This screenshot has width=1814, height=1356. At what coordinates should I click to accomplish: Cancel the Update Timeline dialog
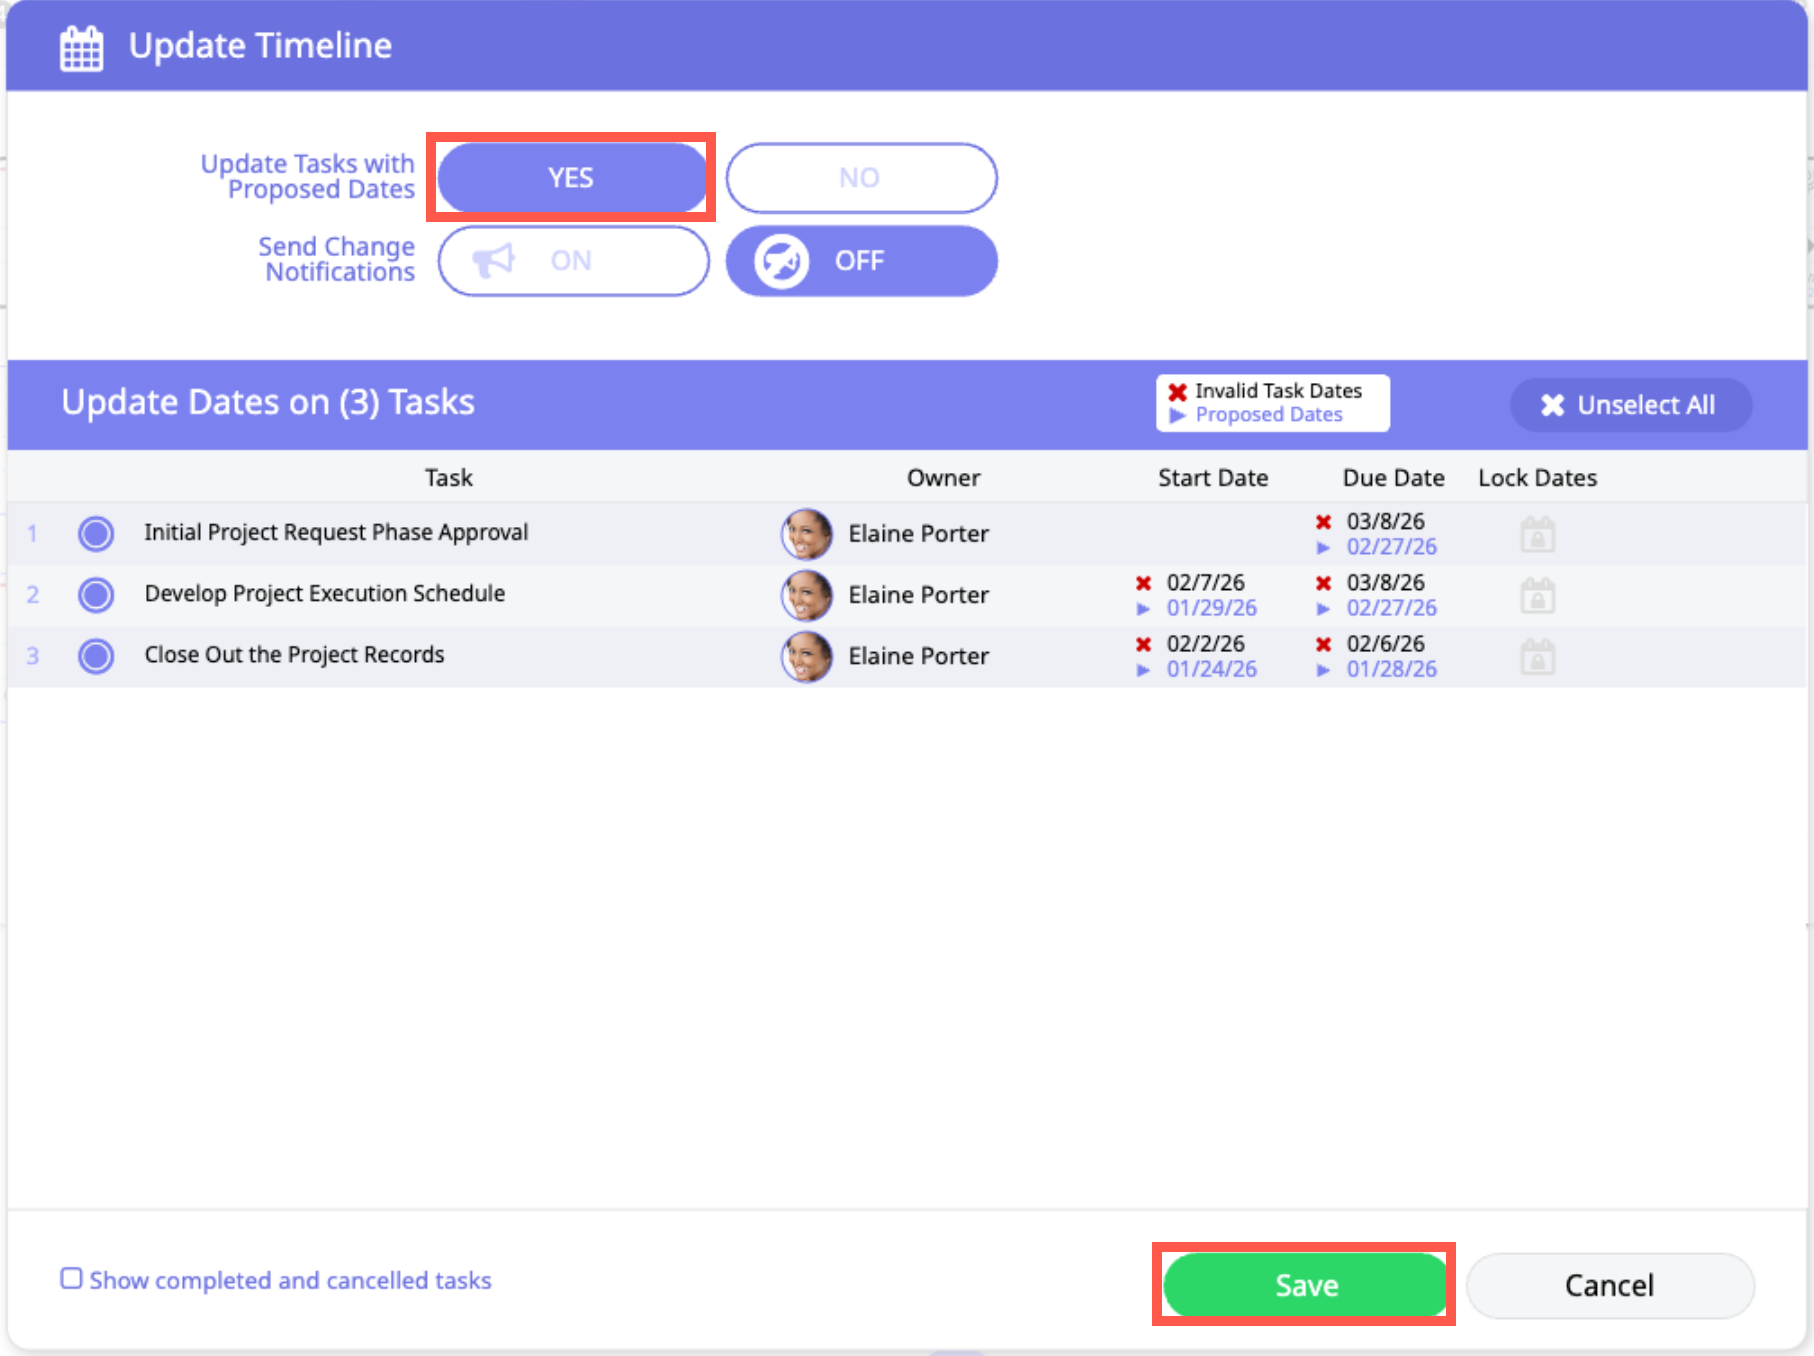pos(1609,1285)
